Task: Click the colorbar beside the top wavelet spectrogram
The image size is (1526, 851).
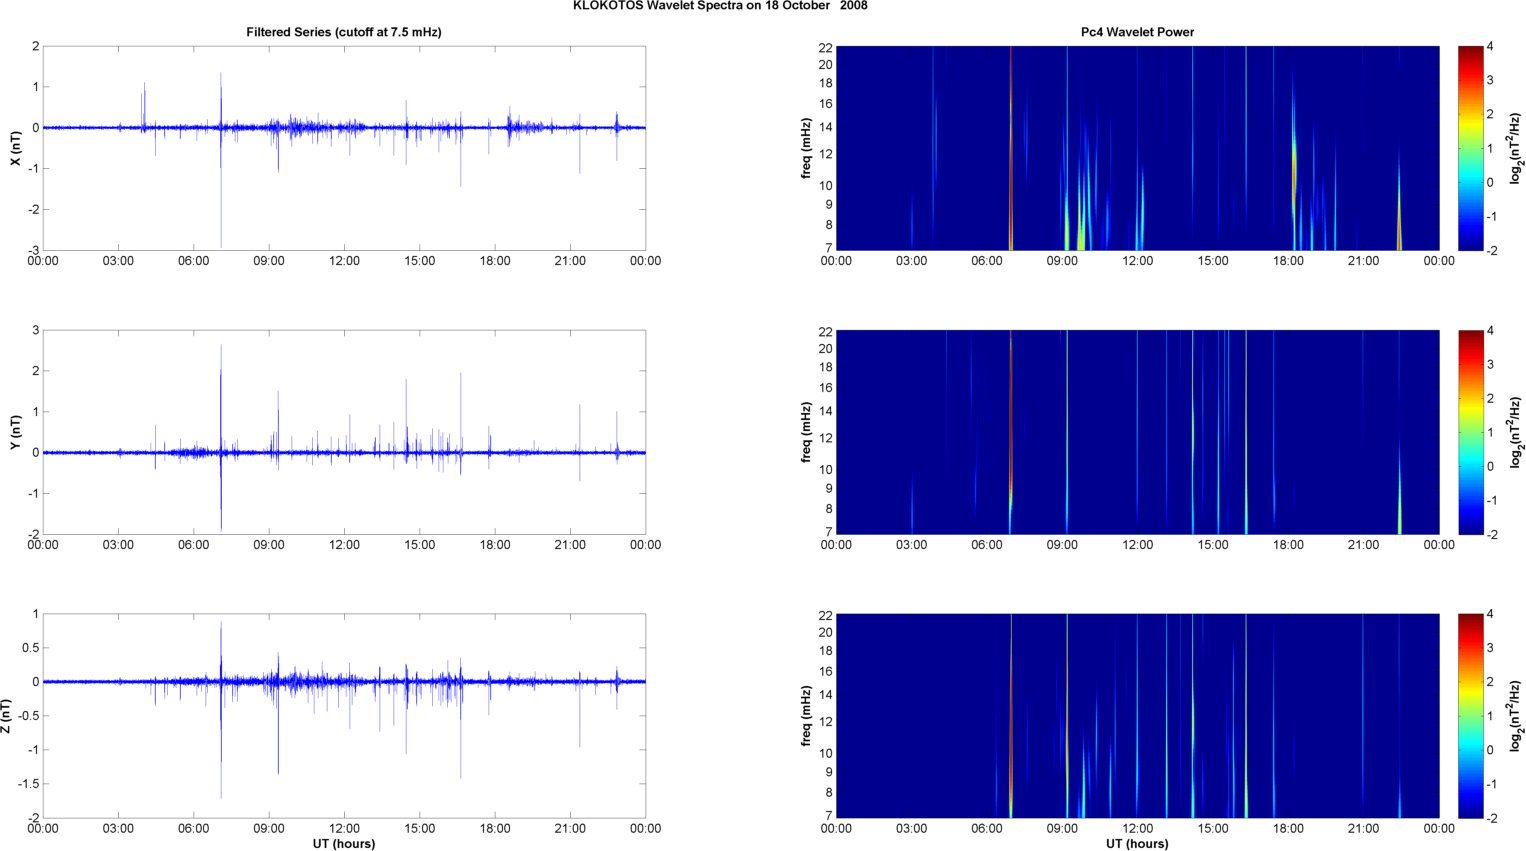Action: (1470, 148)
